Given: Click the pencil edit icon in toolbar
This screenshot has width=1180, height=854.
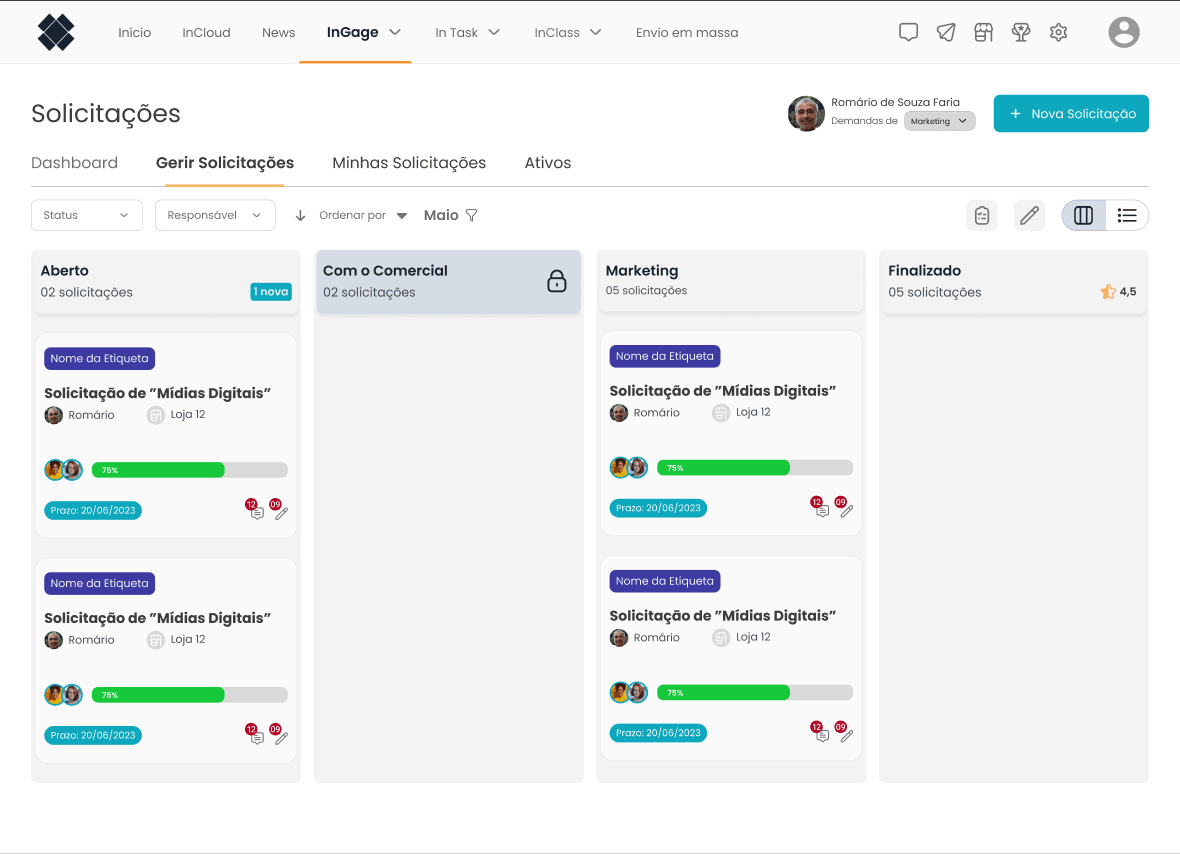Looking at the screenshot, I should (1029, 215).
